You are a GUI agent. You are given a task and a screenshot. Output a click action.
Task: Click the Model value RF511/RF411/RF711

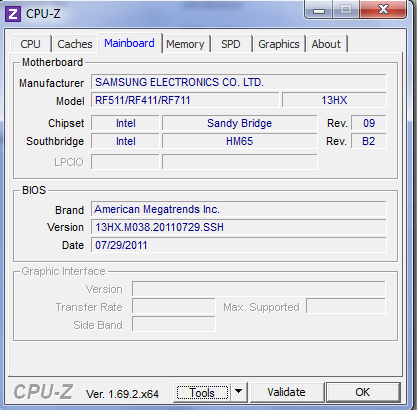(x=185, y=100)
